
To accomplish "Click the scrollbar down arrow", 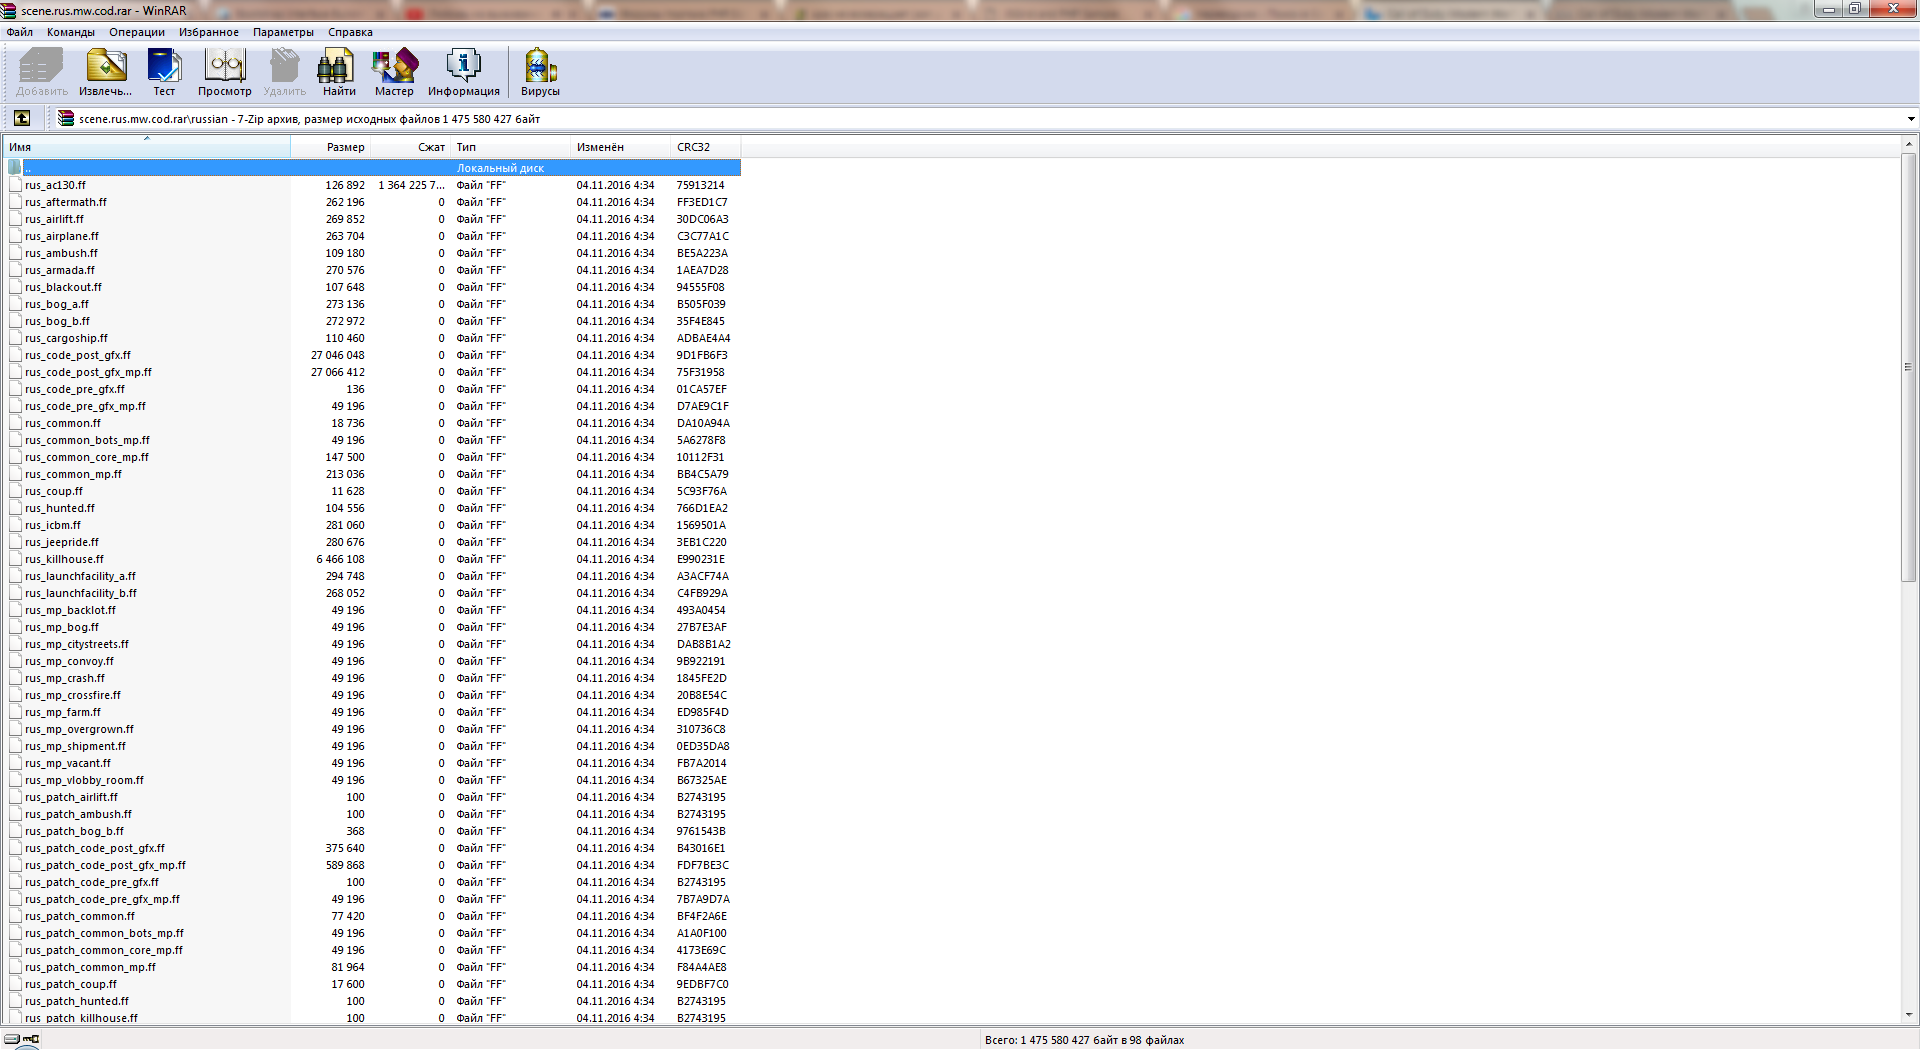I will 1909,1015.
